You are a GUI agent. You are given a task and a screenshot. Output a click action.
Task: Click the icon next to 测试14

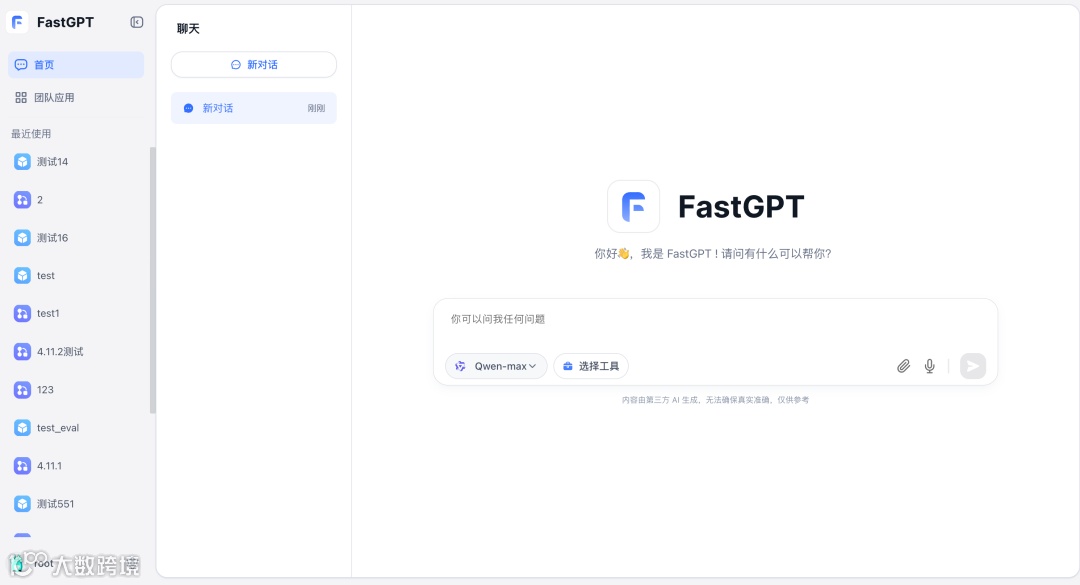click(x=22, y=162)
